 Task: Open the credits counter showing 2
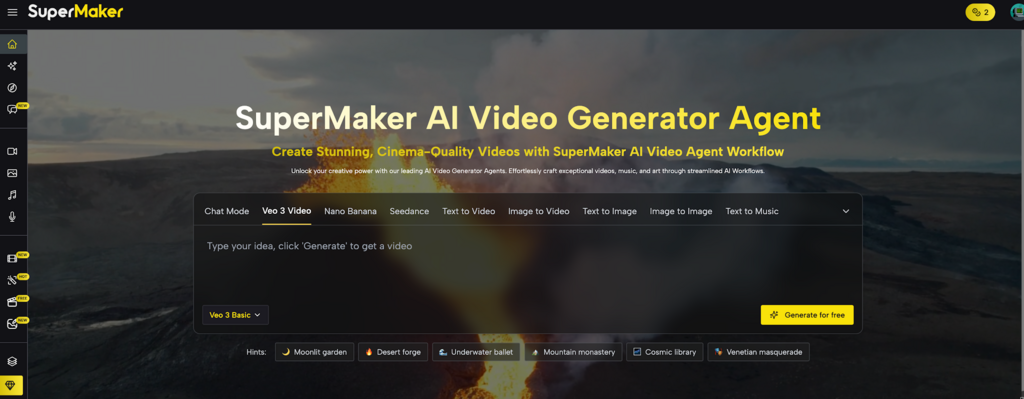point(980,12)
